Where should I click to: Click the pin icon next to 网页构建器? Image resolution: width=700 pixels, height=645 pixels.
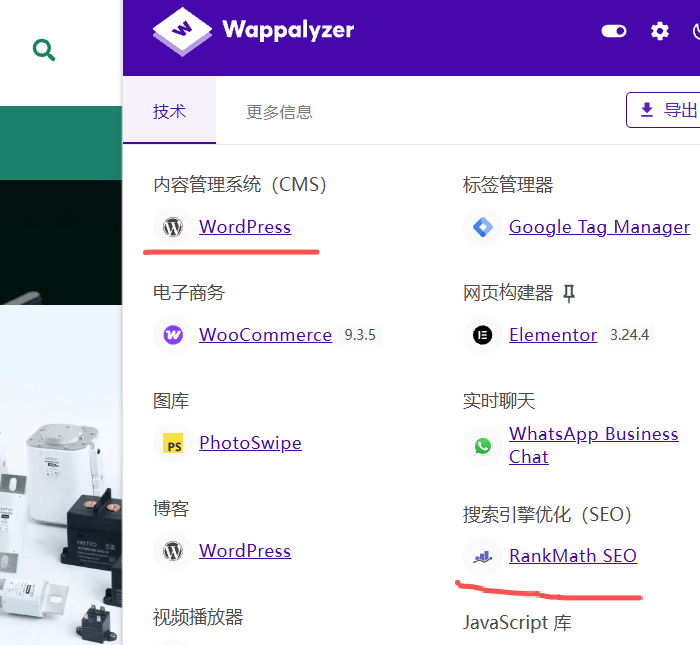pyautogui.click(x=568, y=294)
